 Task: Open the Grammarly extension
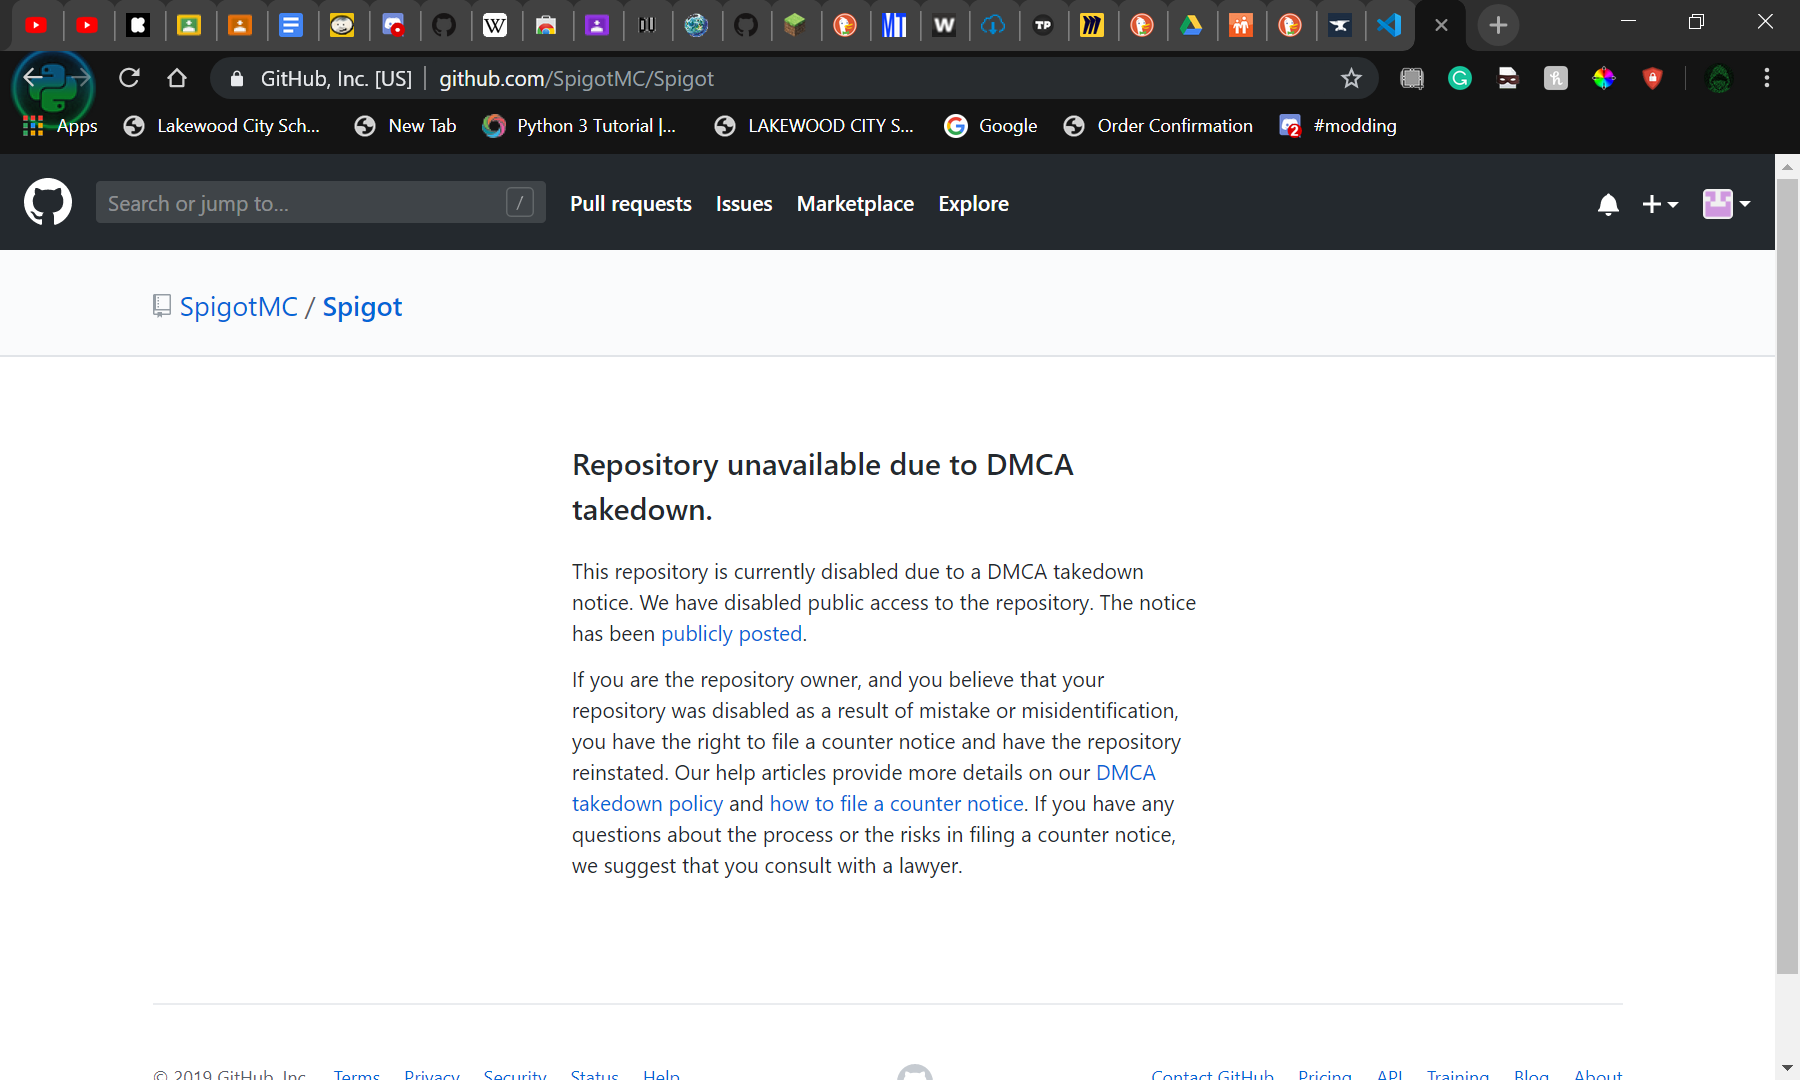[1460, 78]
